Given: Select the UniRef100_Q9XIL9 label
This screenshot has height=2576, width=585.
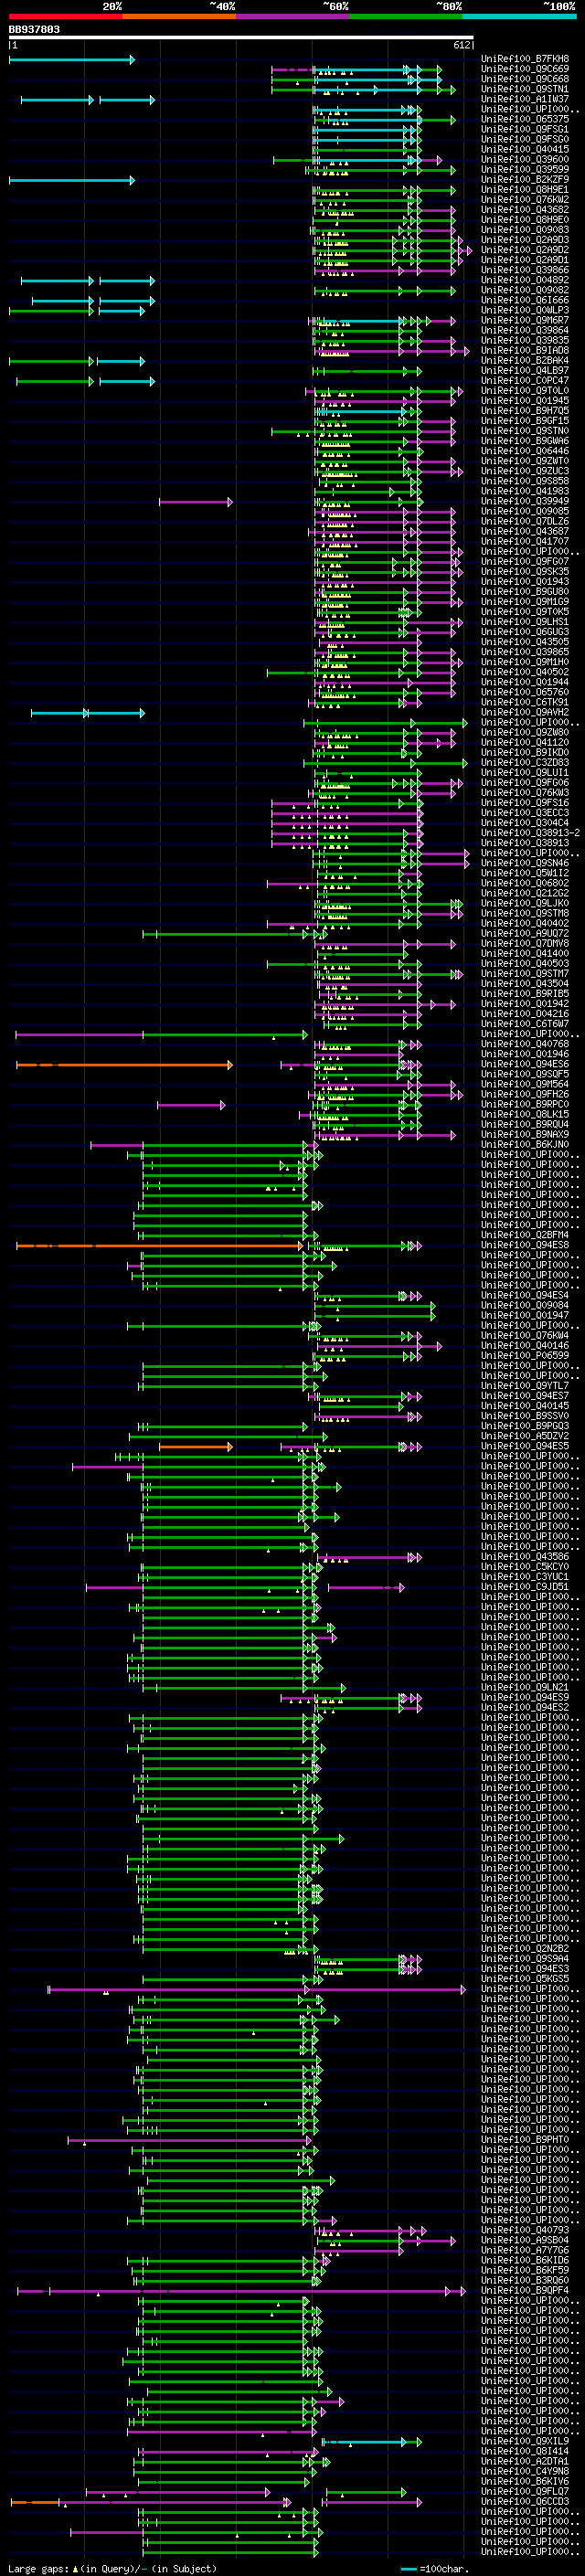Looking at the screenshot, I should coord(525,2441).
